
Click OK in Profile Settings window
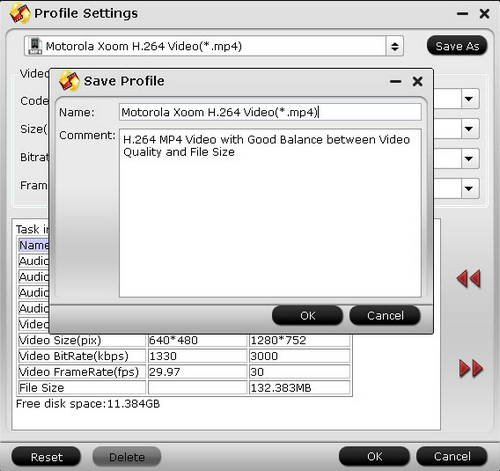(374, 456)
